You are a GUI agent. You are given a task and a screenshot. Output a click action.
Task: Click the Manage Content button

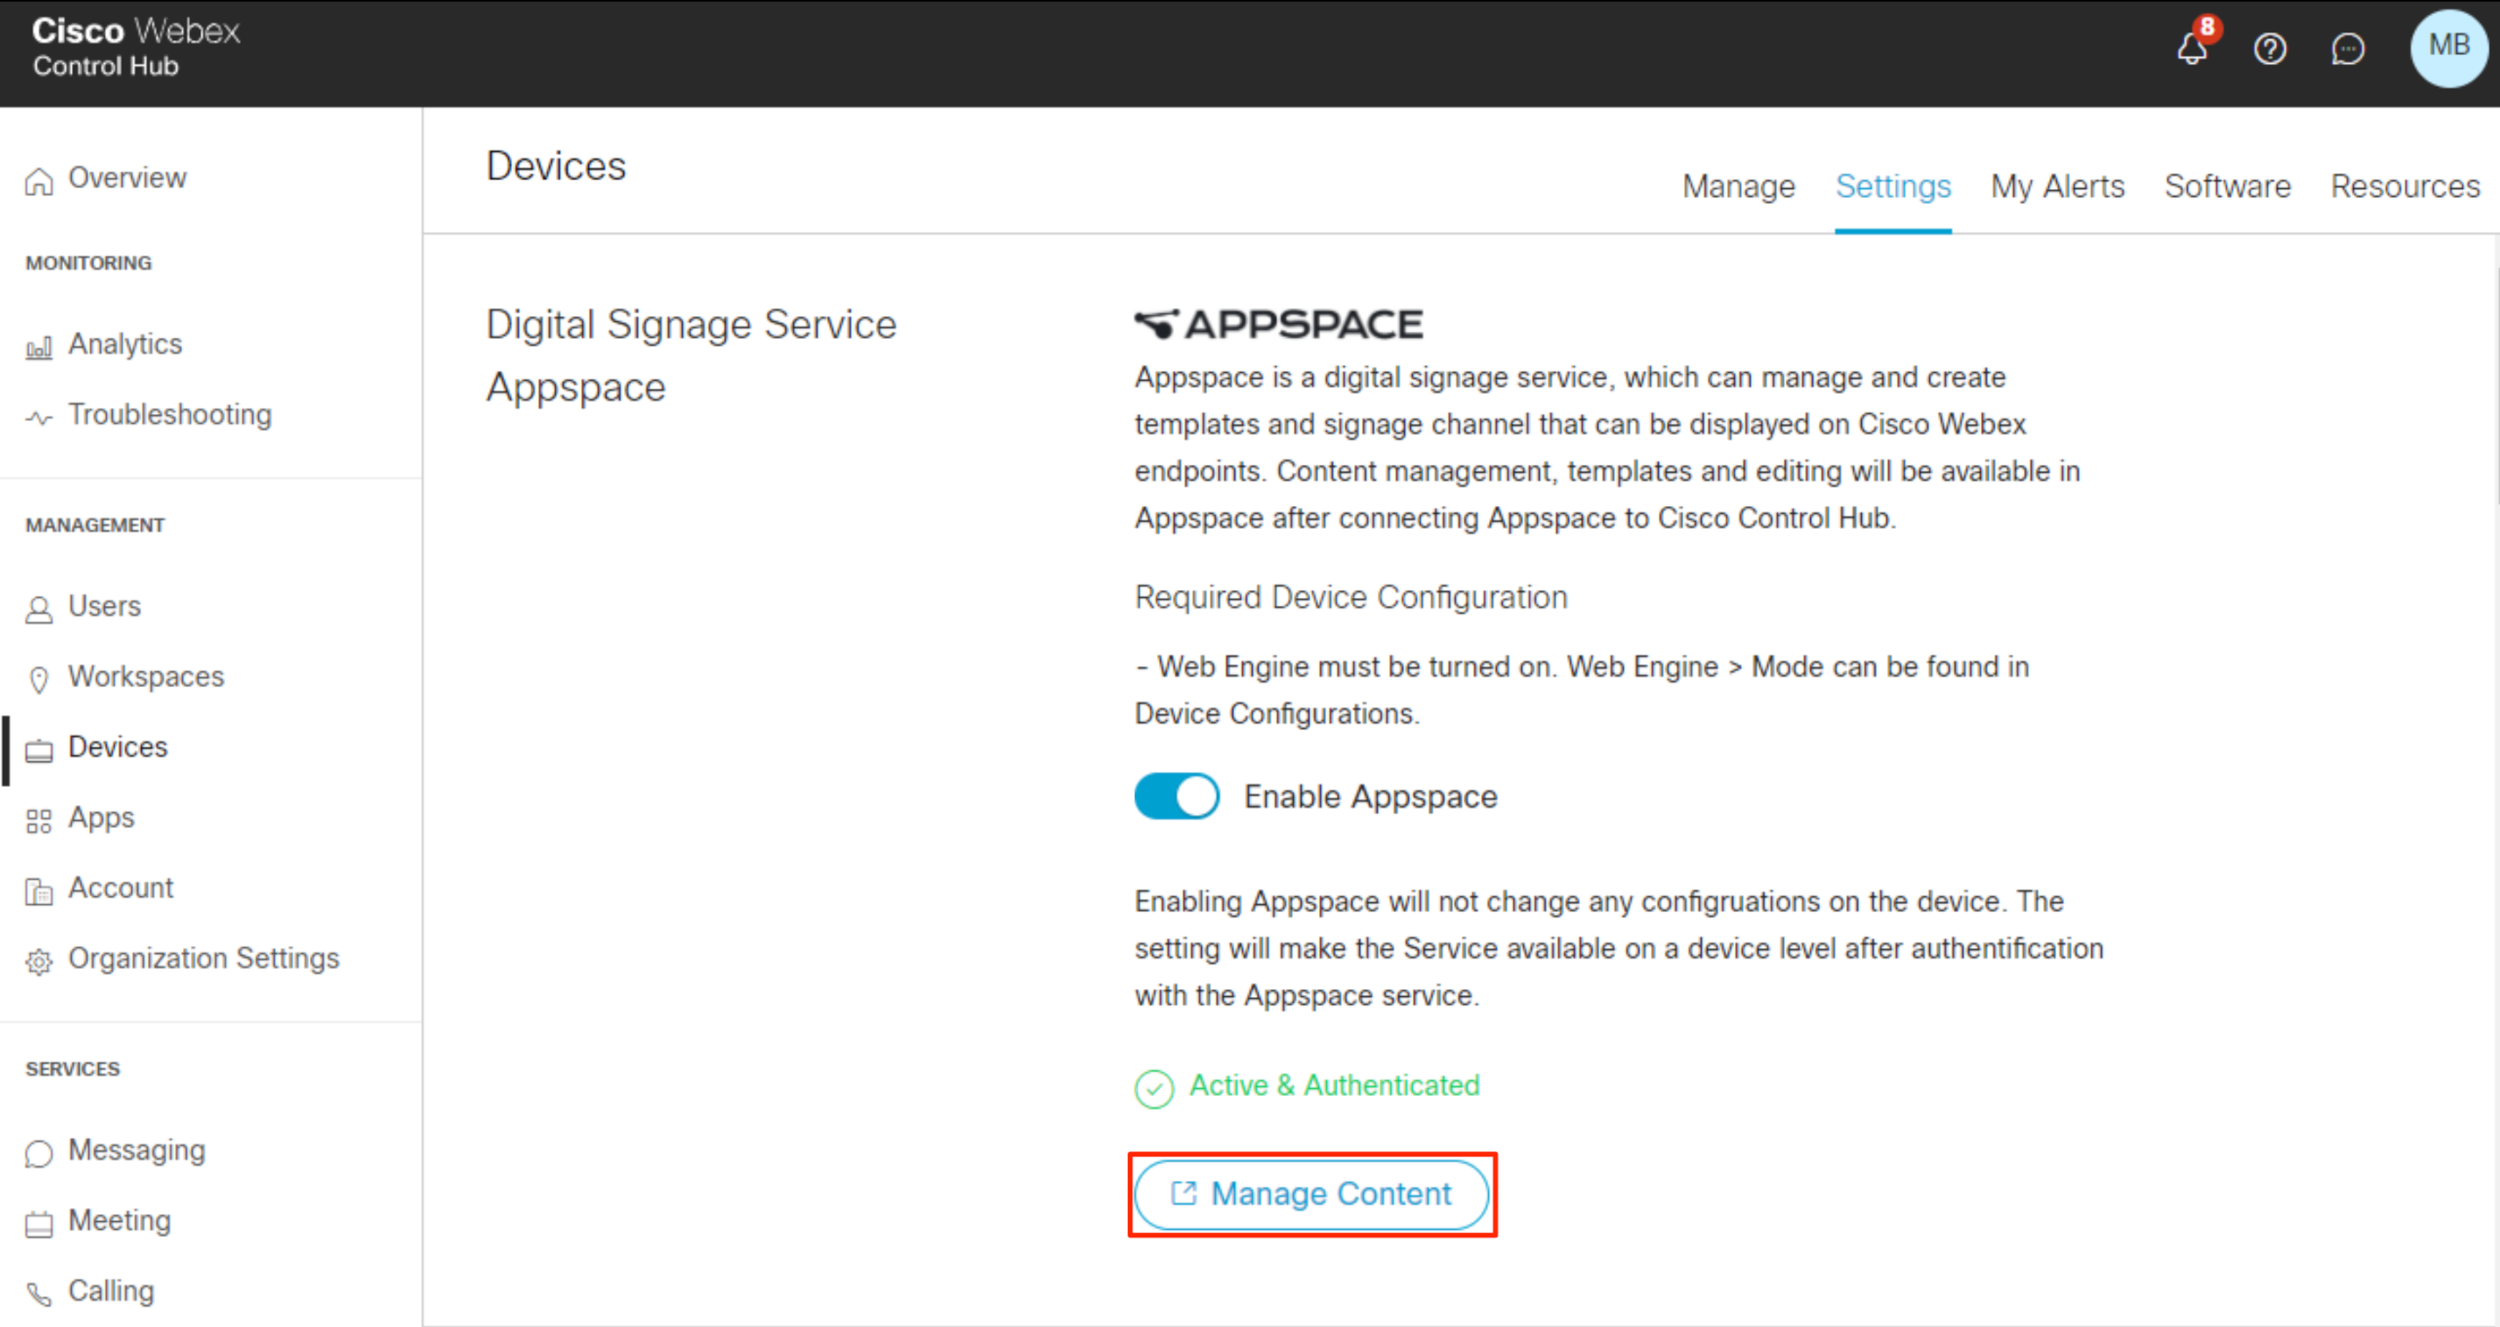coord(1312,1194)
